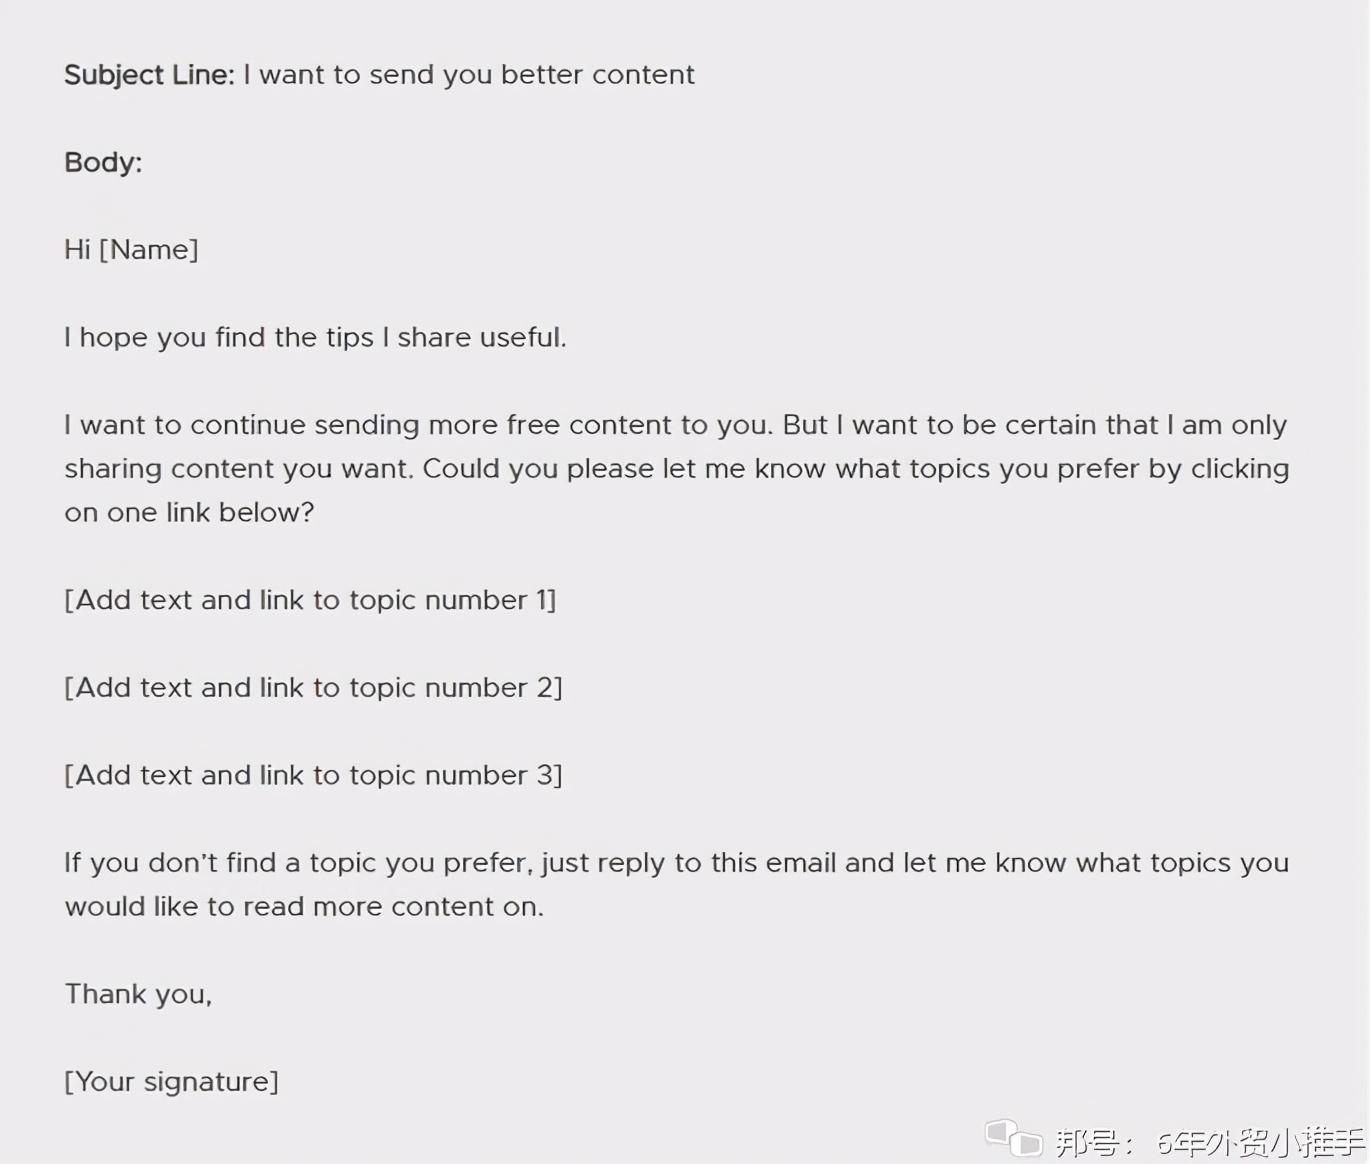Click the line starting "I want to continue sending"

pos(675,425)
